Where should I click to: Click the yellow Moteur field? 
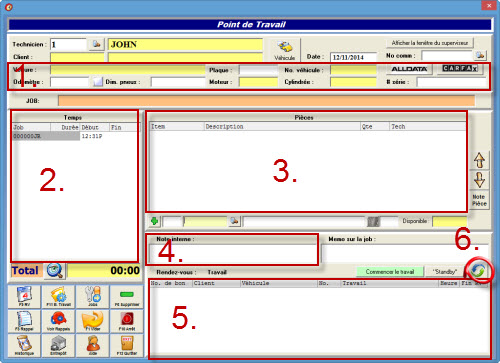coord(258,82)
